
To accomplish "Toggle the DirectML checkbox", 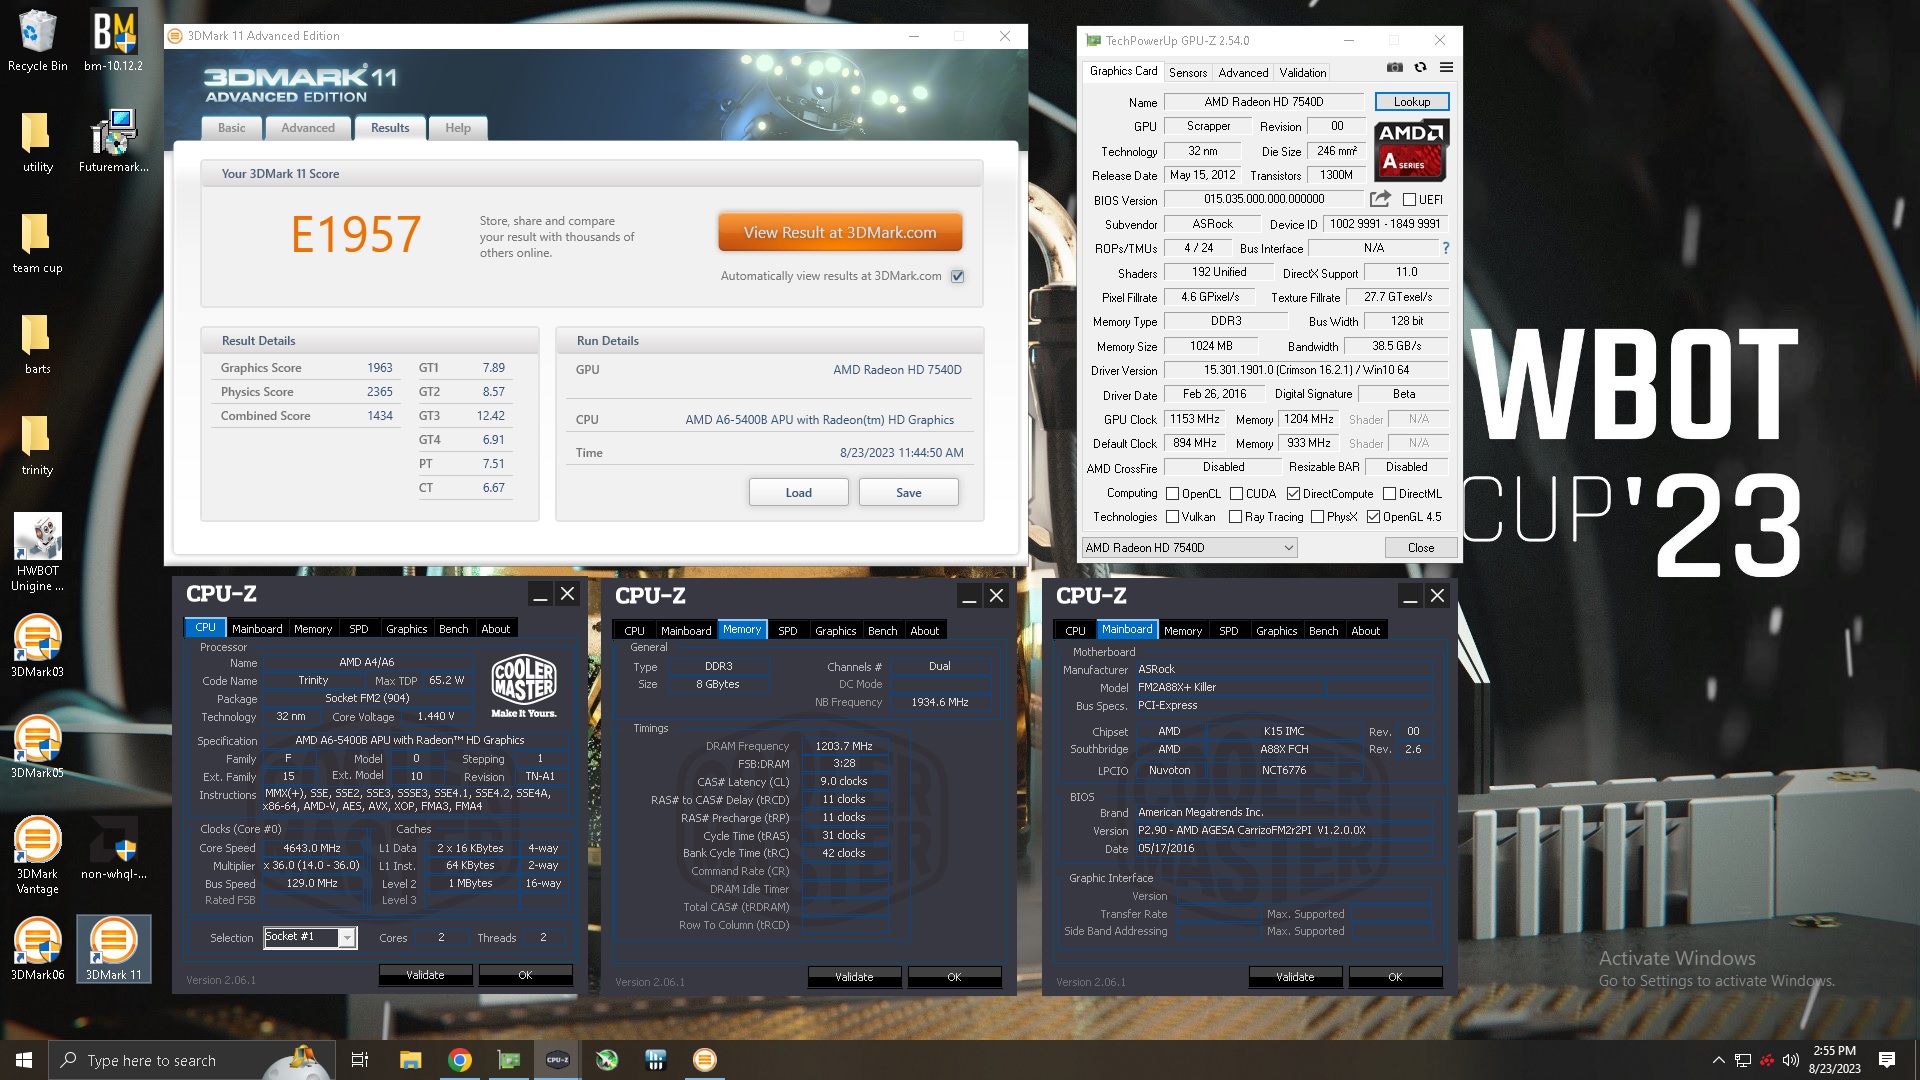I will [1389, 493].
